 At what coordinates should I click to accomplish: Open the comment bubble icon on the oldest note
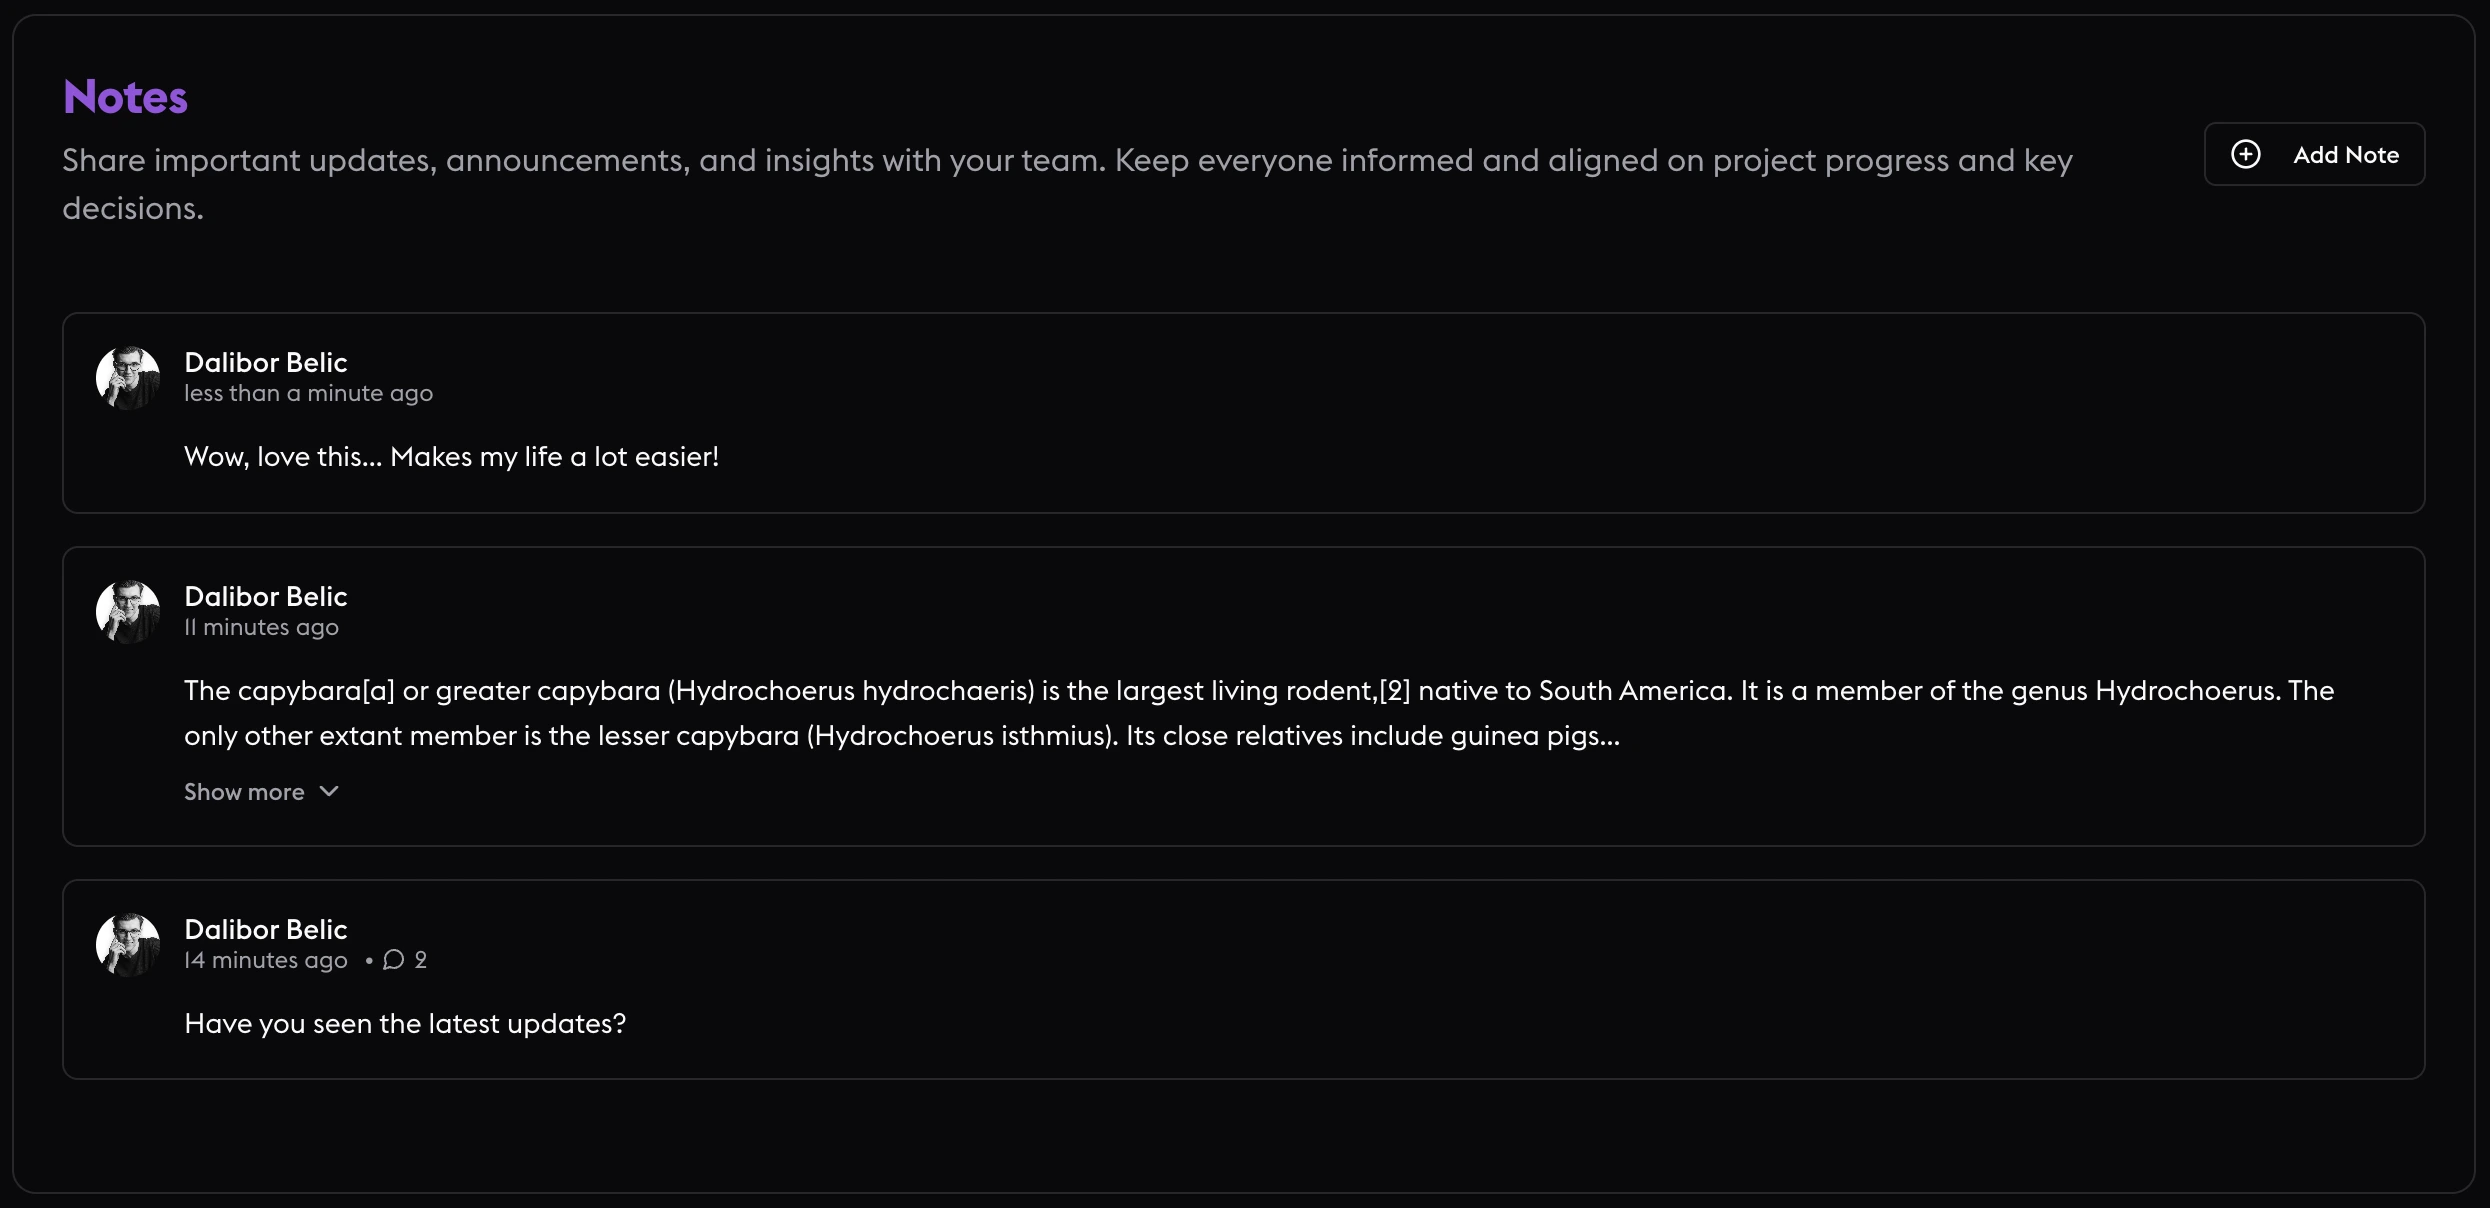(394, 960)
